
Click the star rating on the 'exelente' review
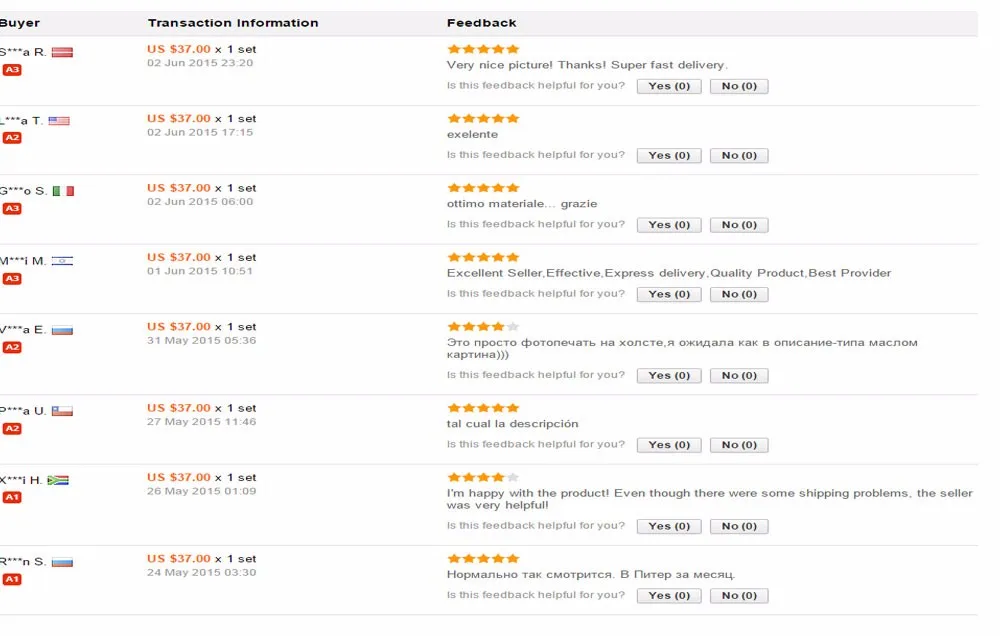click(x=483, y=118)
